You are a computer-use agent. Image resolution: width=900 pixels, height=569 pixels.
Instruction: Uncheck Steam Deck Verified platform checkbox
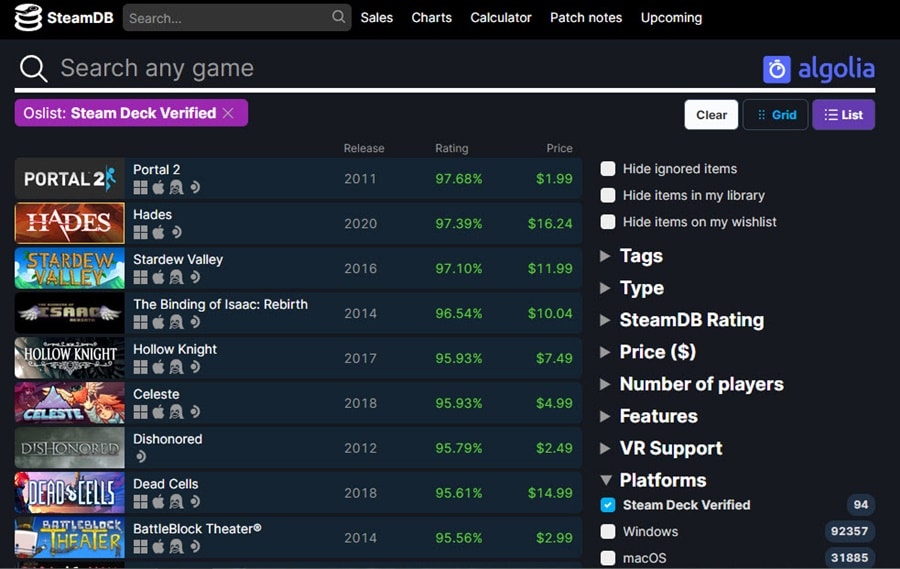[608, 505]
